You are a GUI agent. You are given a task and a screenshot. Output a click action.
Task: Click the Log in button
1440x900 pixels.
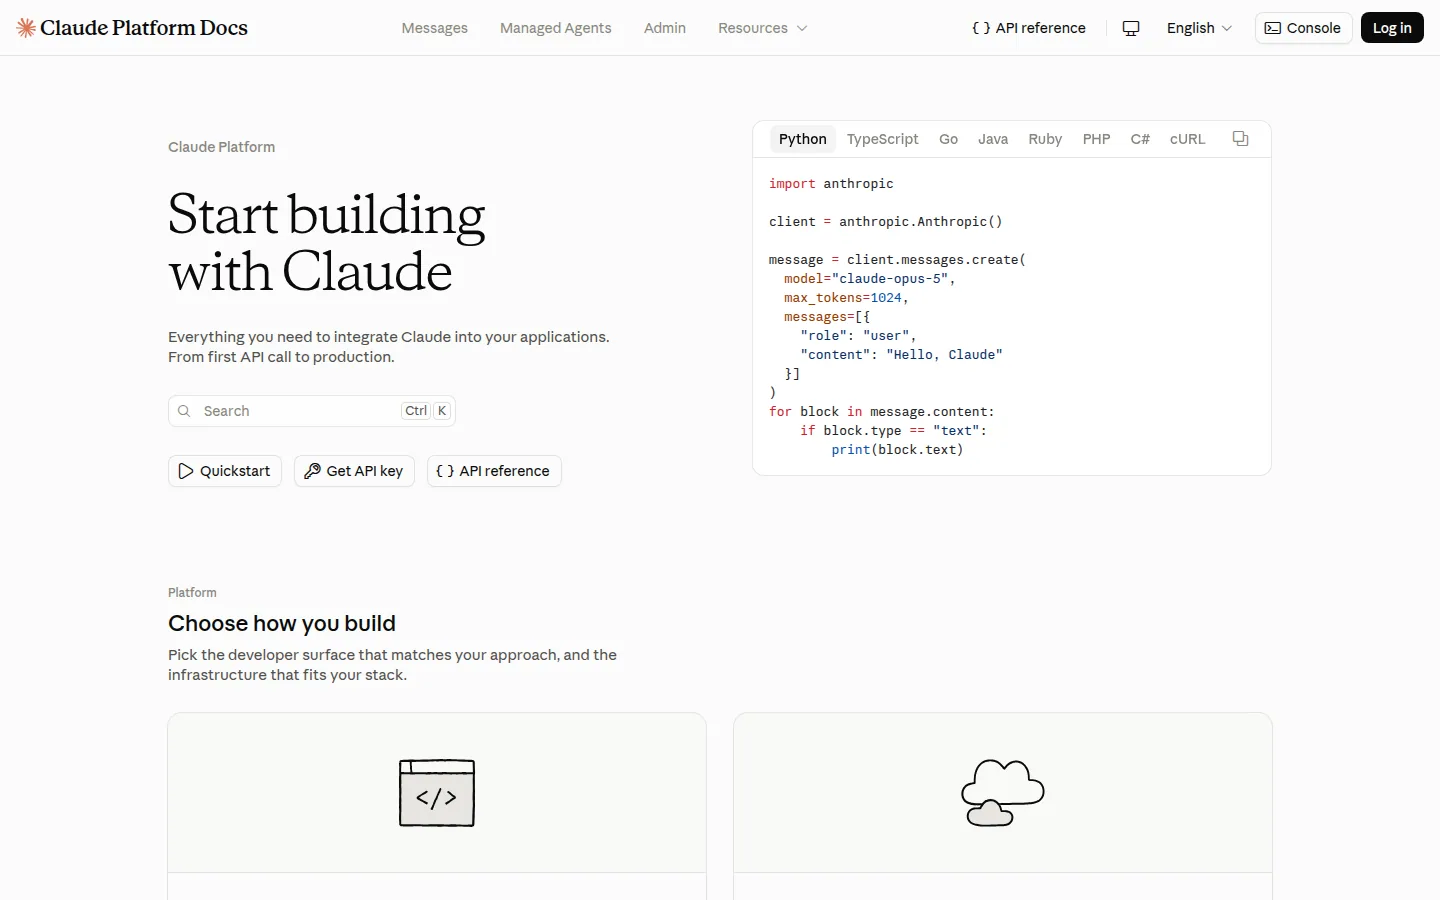[x=1392, y=28]
